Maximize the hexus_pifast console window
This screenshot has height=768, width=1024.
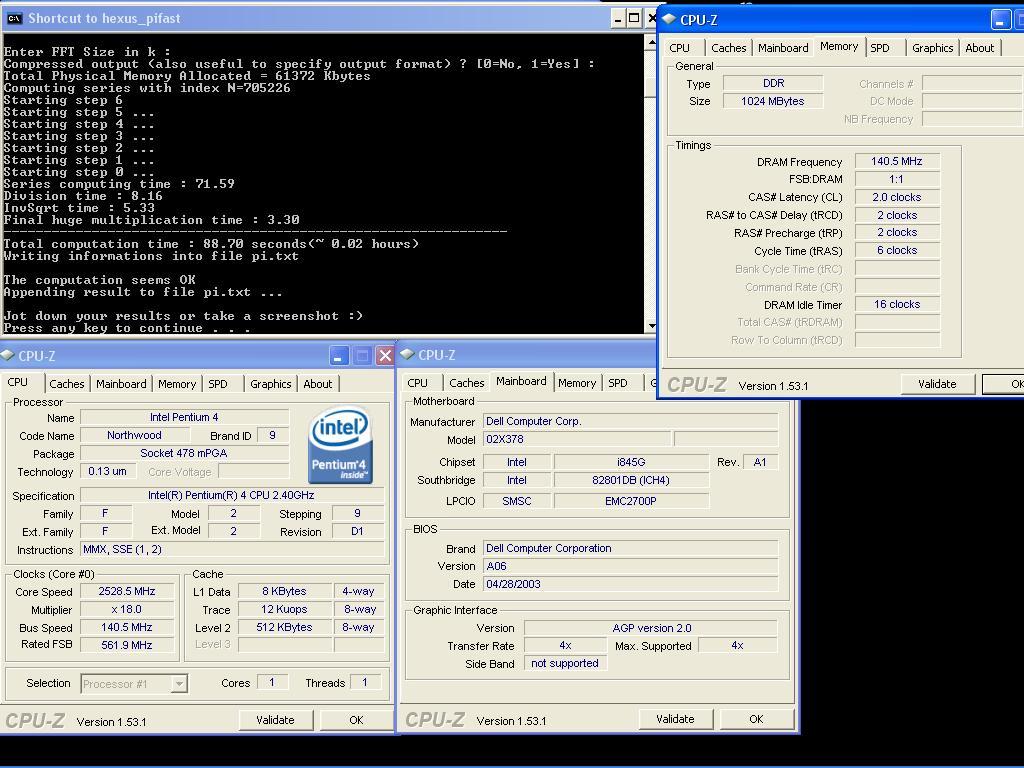pyautogui.click(x=634, y=18)
